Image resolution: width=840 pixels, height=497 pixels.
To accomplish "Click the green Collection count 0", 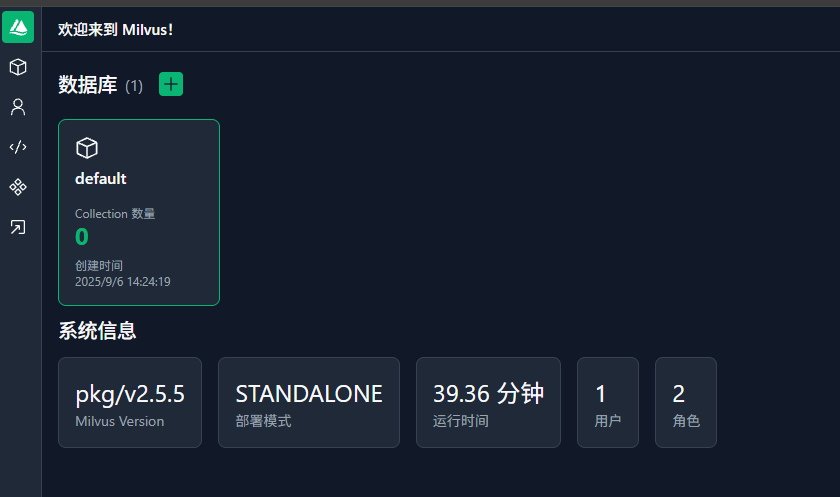I will [82, 237].
